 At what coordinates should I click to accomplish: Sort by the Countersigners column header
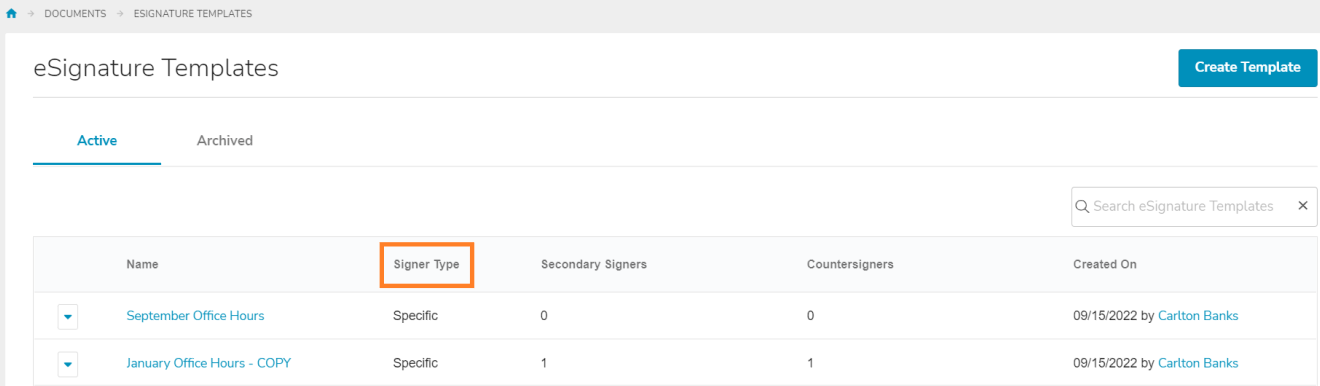[850, 265]
